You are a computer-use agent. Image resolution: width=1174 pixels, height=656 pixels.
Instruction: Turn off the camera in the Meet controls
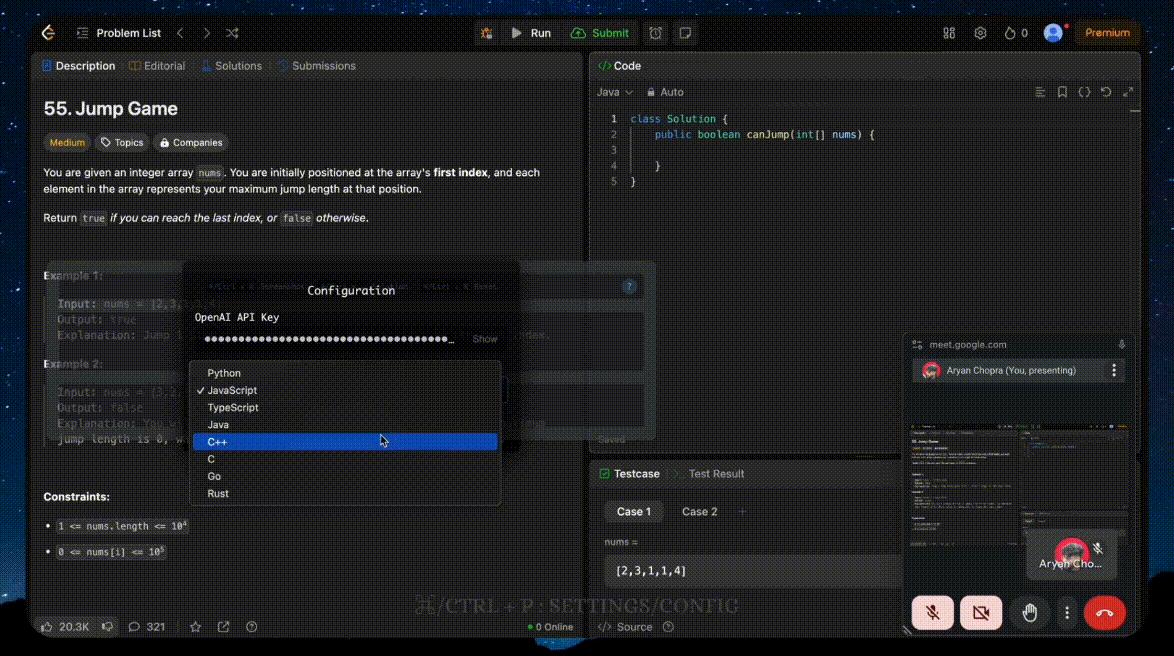click(x=981, y=612)
